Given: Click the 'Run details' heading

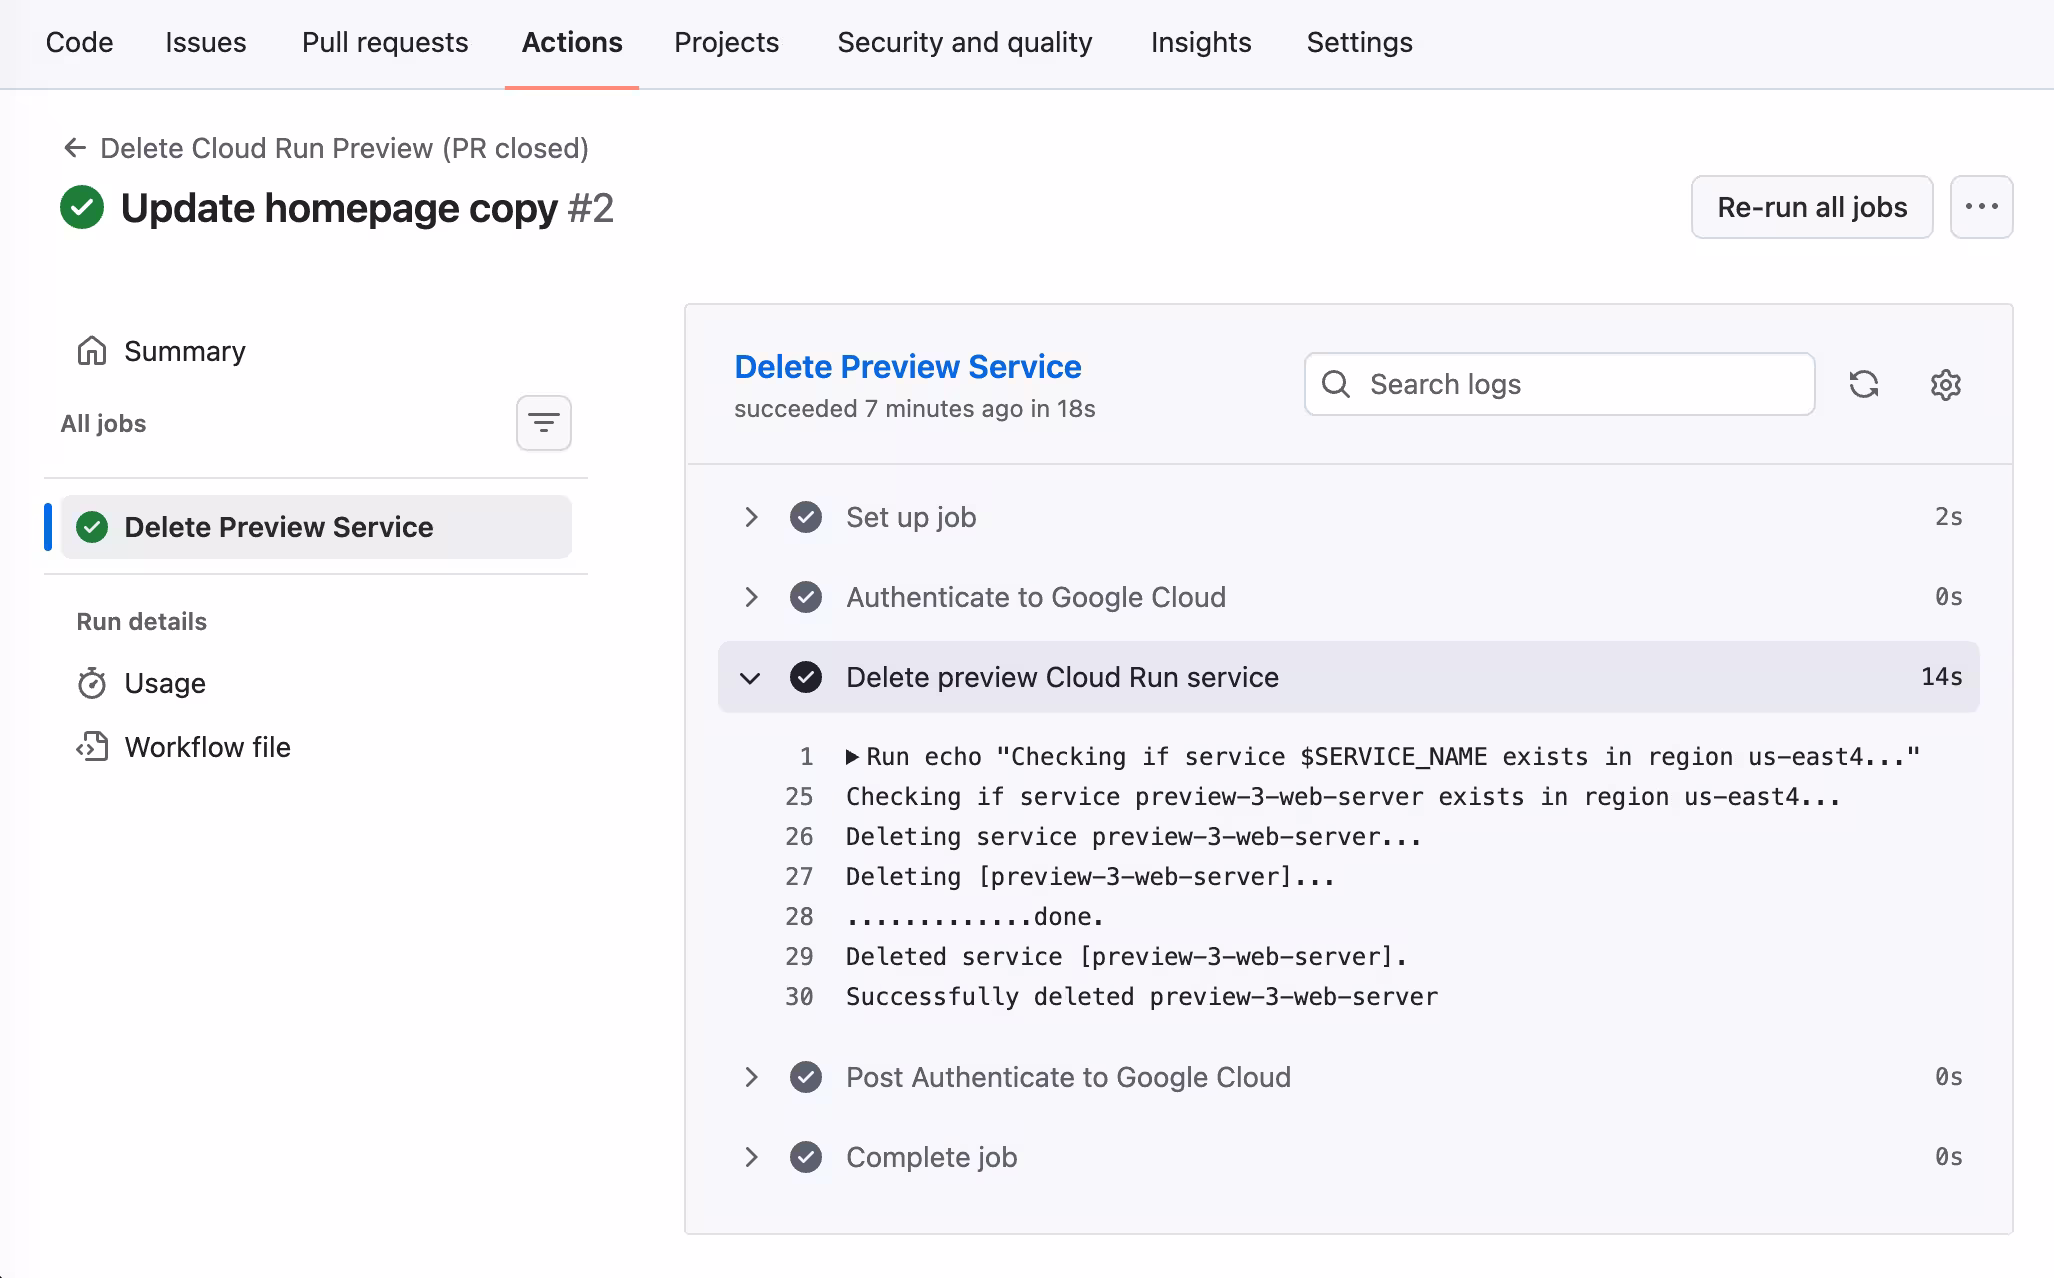Looking at the screenshot, I should 142,622.
